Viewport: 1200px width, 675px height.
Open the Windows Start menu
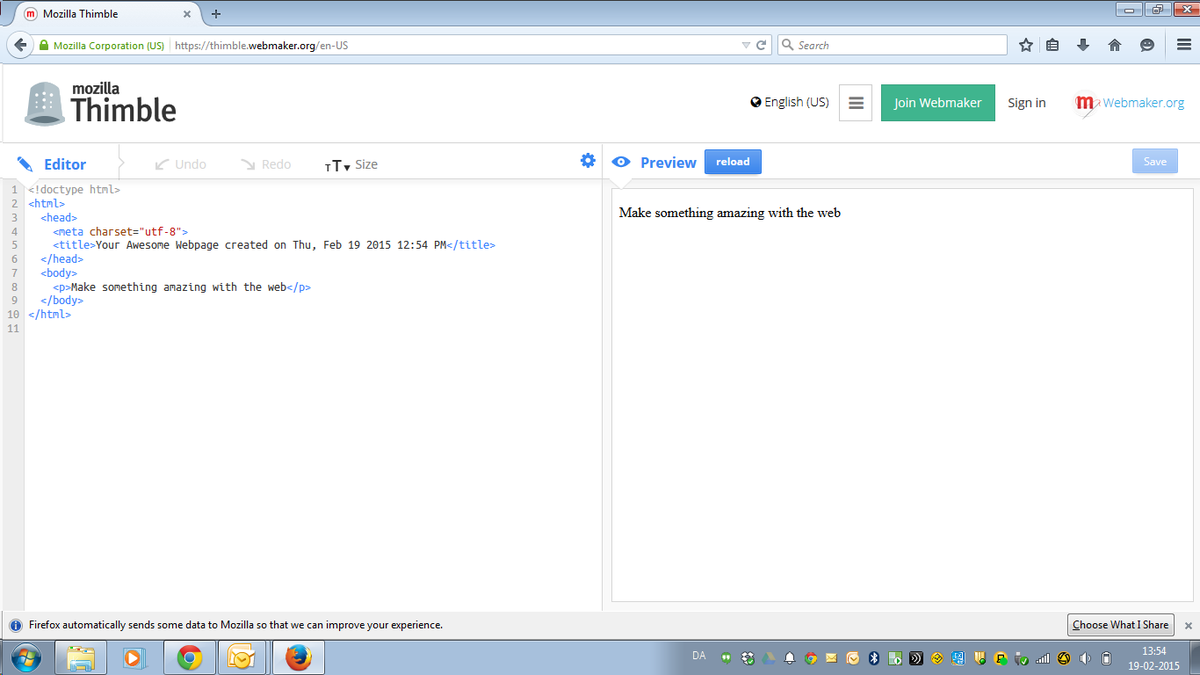(25, 657)
